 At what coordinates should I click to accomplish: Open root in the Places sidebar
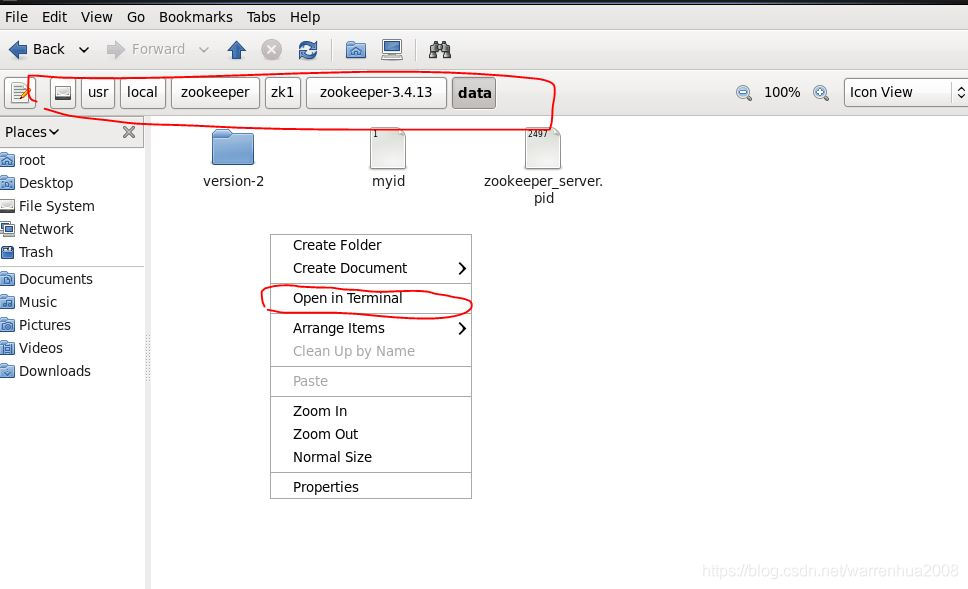[x=23, y=161]
